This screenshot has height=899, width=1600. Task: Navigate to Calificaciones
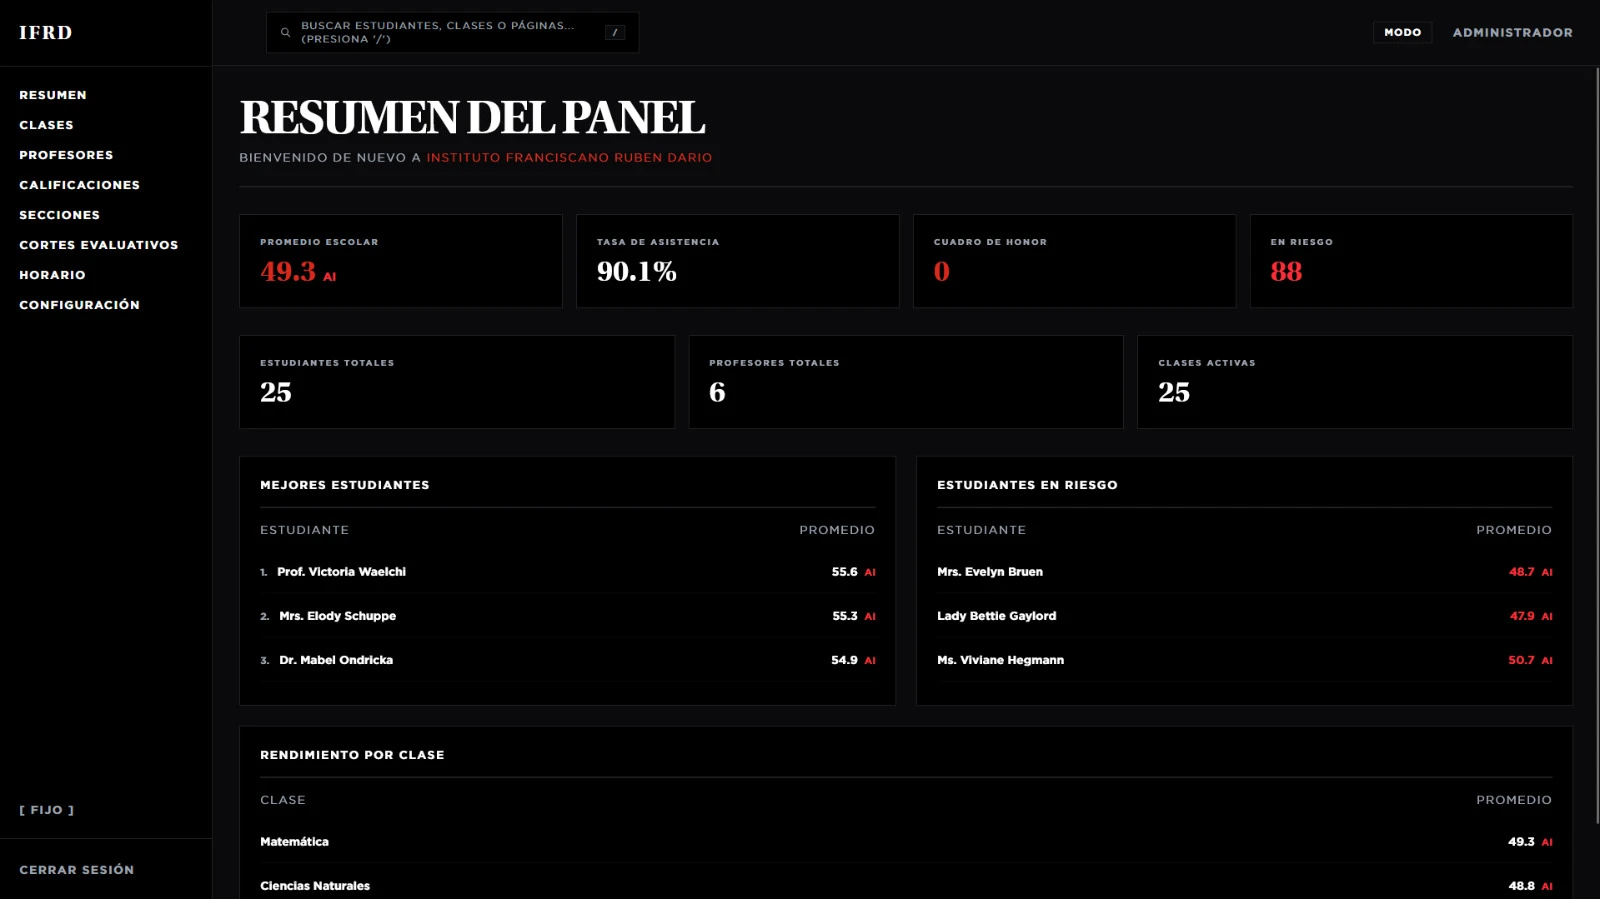(x=79, y=185)
